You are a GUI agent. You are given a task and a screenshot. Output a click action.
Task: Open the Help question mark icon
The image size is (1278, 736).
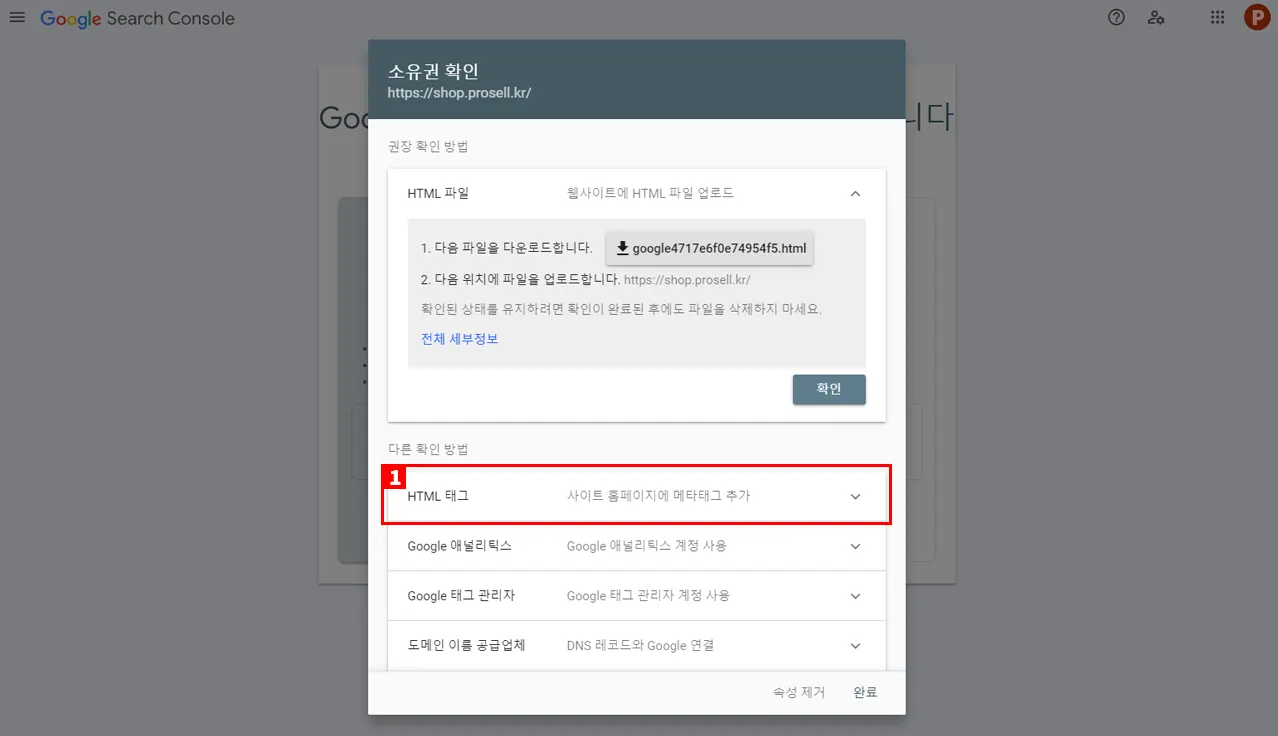click(1116, 17)
